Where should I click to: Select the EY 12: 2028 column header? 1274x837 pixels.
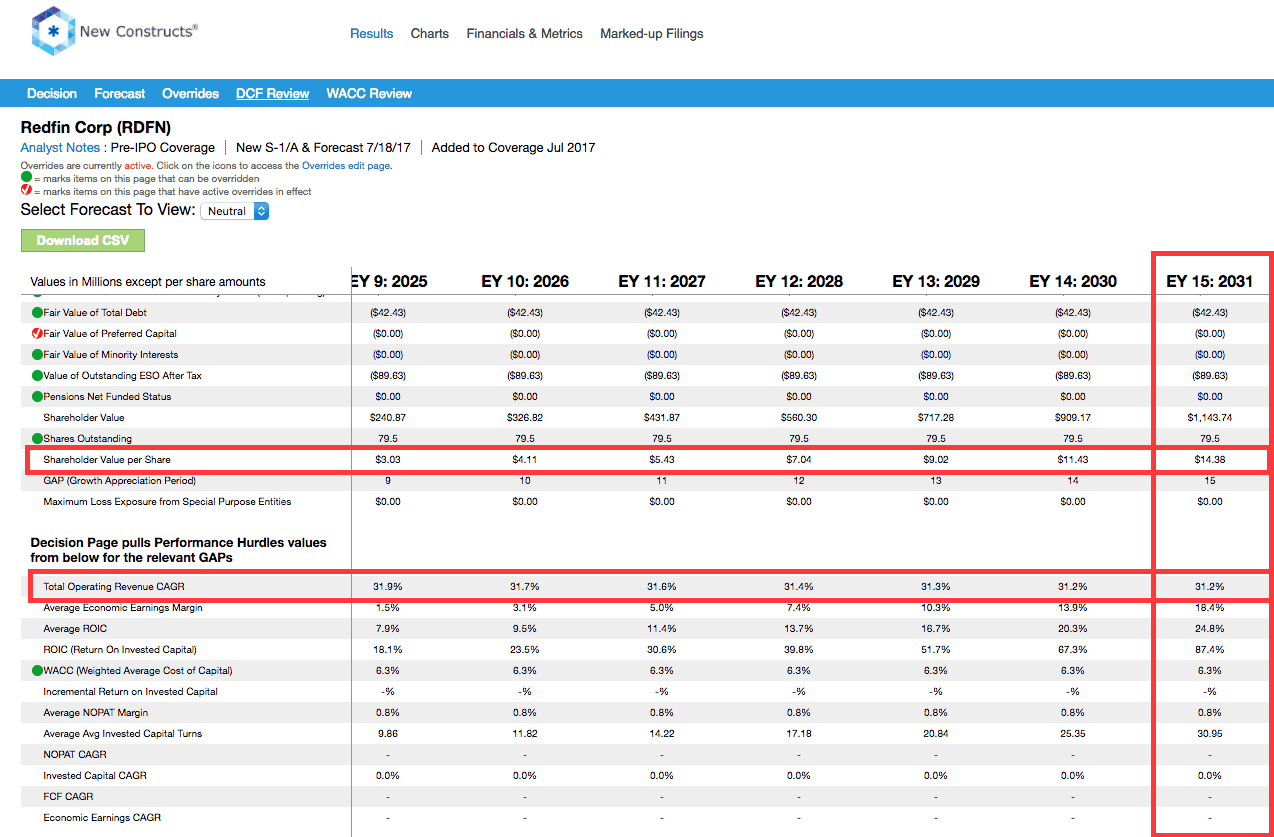point(799,281)
